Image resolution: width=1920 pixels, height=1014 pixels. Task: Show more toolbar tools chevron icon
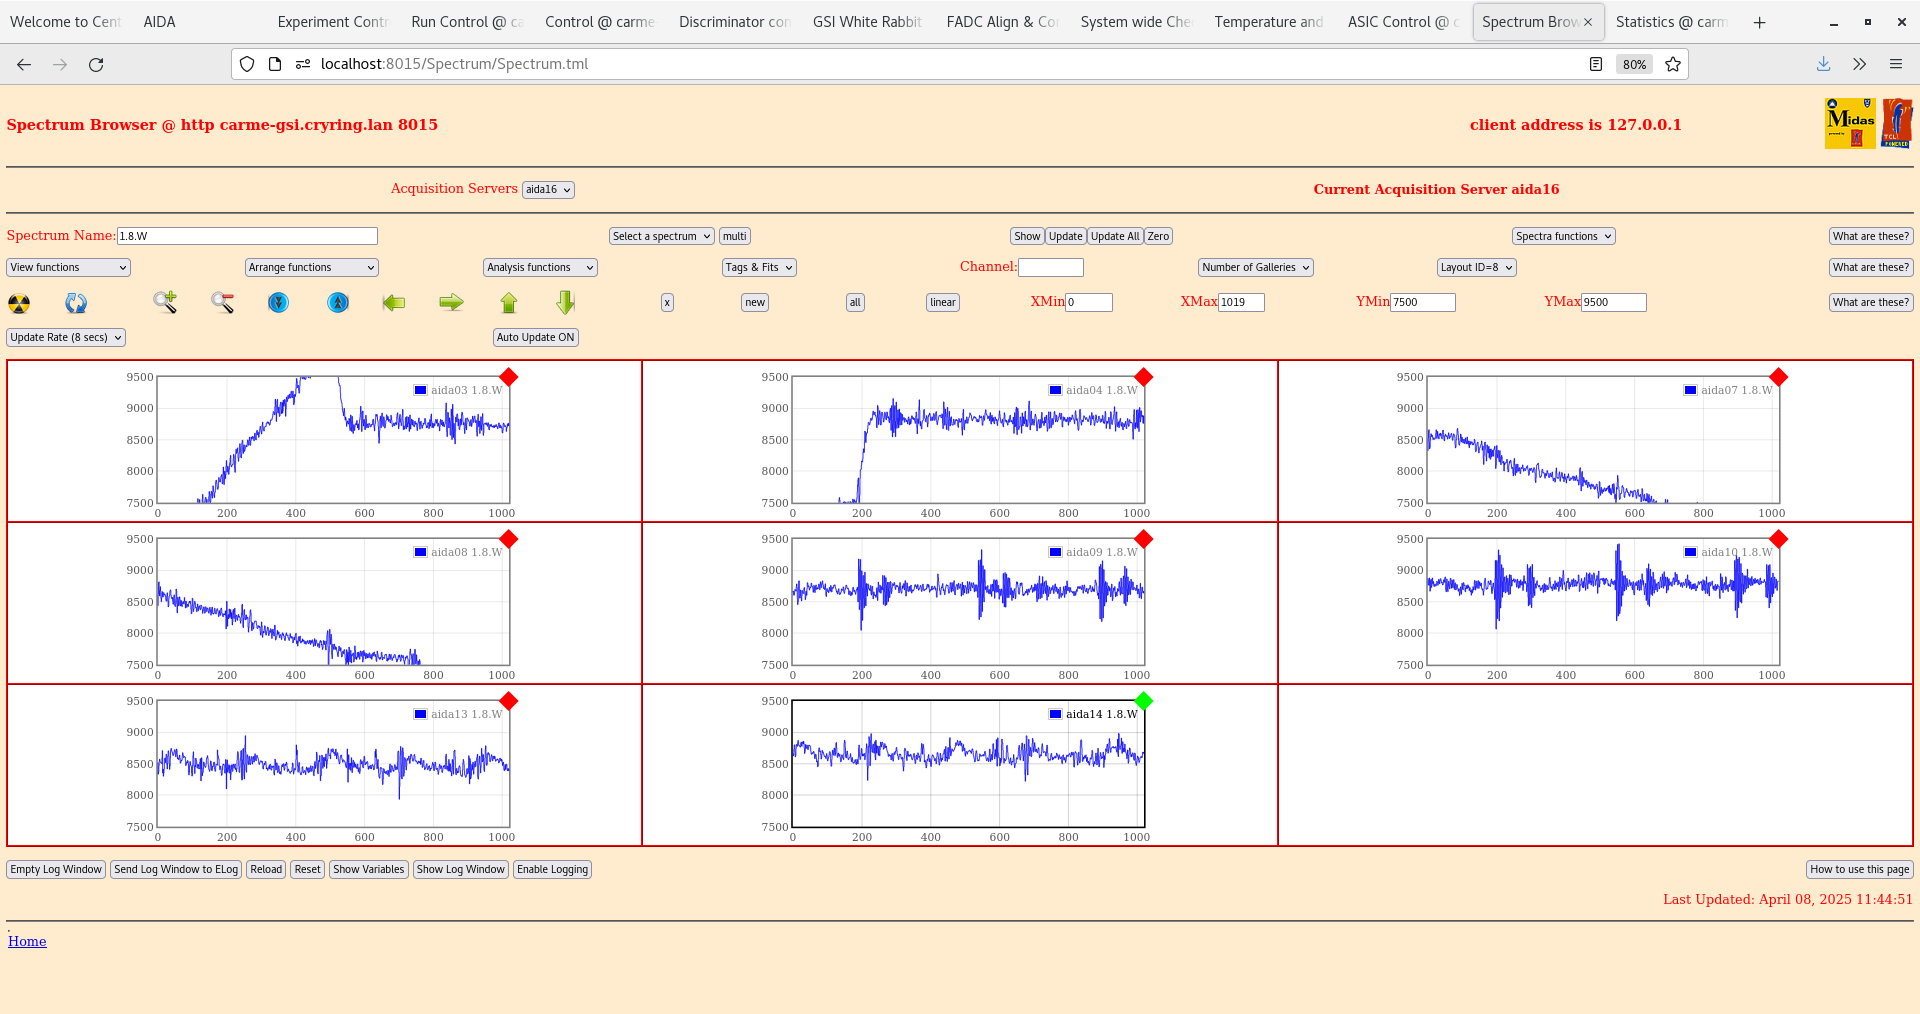[1860, 64]
